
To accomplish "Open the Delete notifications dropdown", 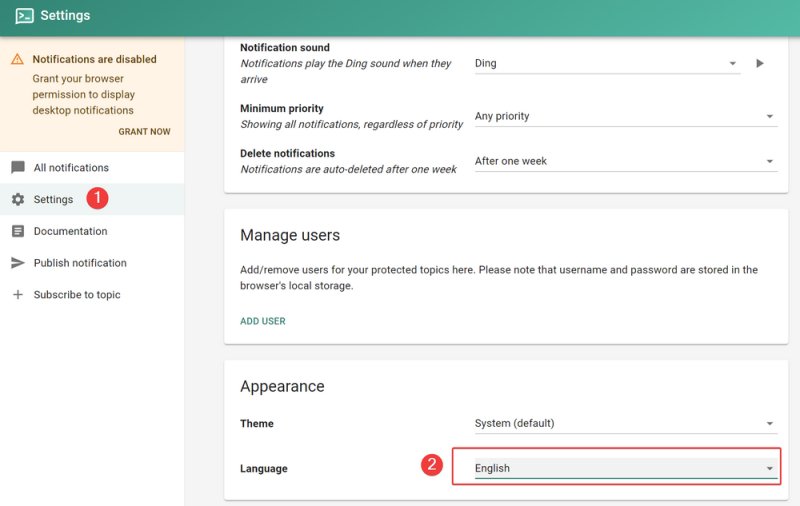I will tap(626, 161).
